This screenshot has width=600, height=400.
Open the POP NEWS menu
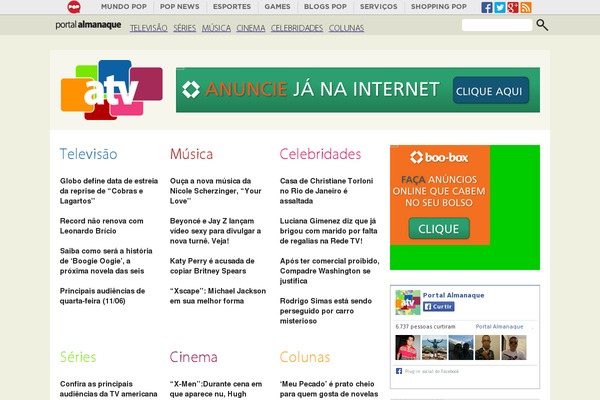coord(179,7)
